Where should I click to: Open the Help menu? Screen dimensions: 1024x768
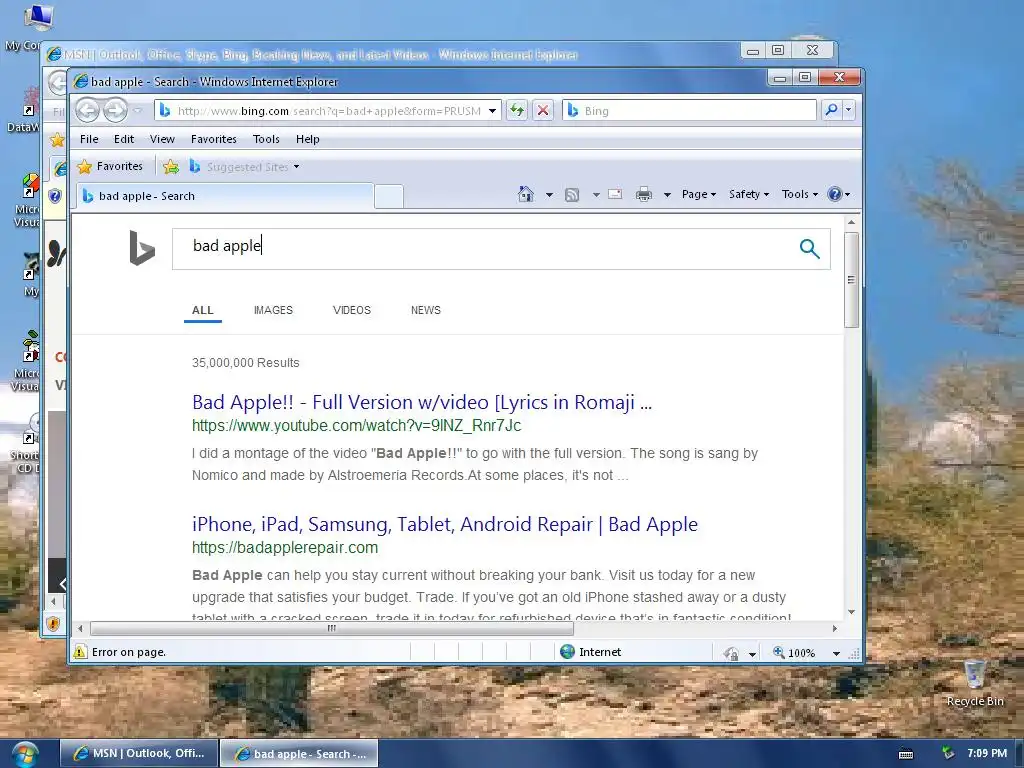[x=308, y=139]
